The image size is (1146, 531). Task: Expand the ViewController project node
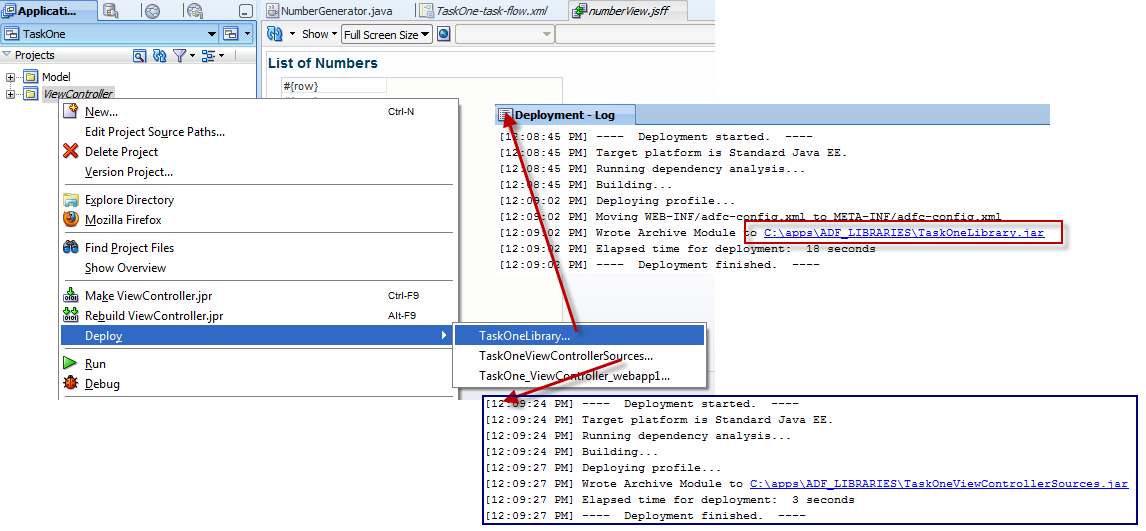[11, 94]
